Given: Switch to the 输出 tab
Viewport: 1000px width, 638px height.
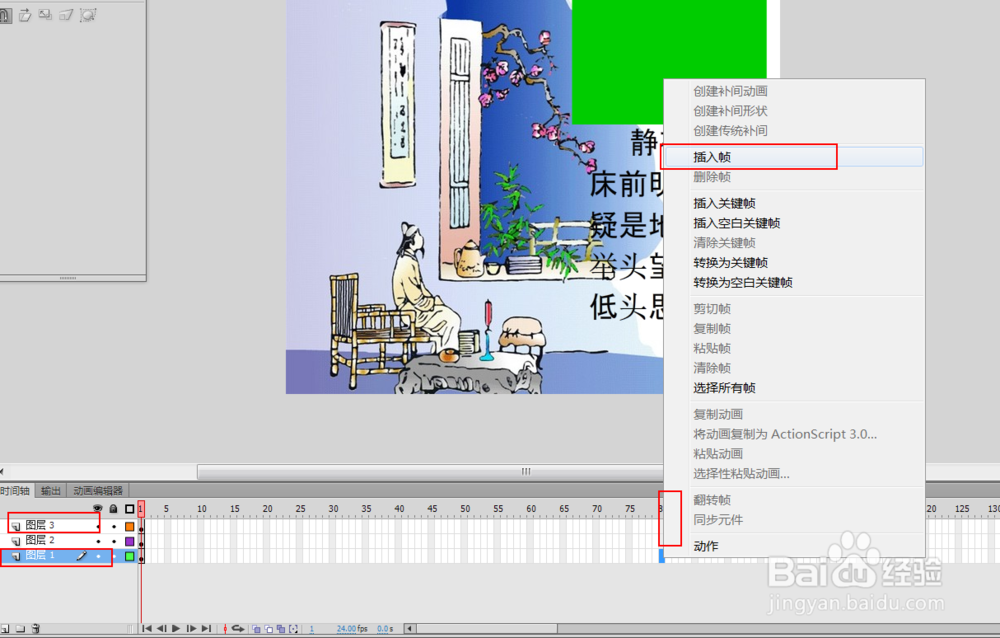Looking at the screenshot, I should [x=50, y=491].
